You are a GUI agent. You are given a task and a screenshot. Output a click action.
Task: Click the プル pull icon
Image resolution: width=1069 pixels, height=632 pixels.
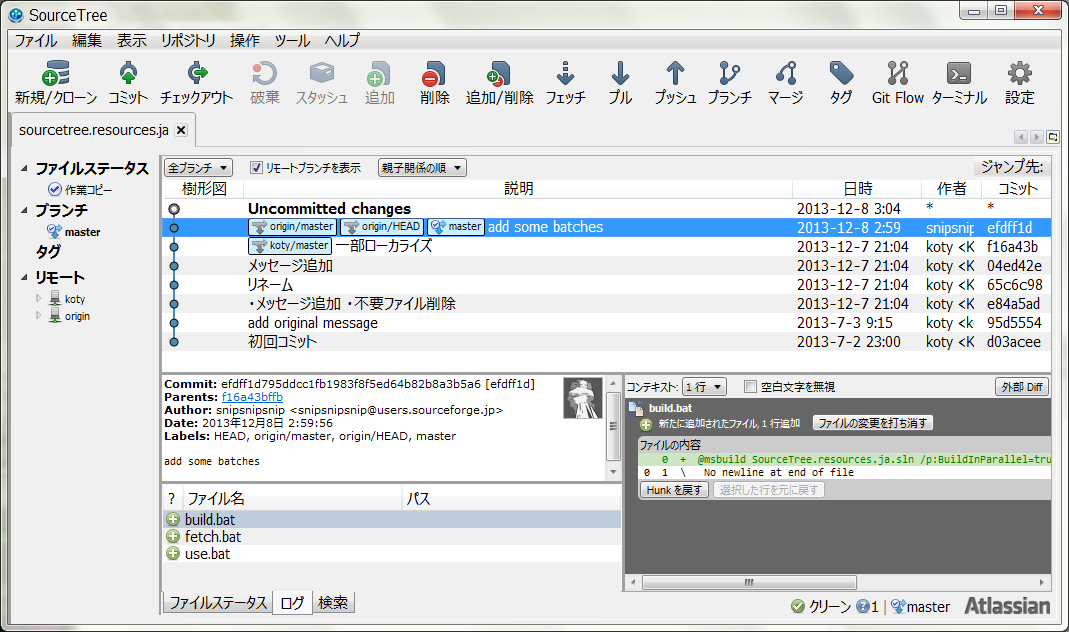click(620, 74)
